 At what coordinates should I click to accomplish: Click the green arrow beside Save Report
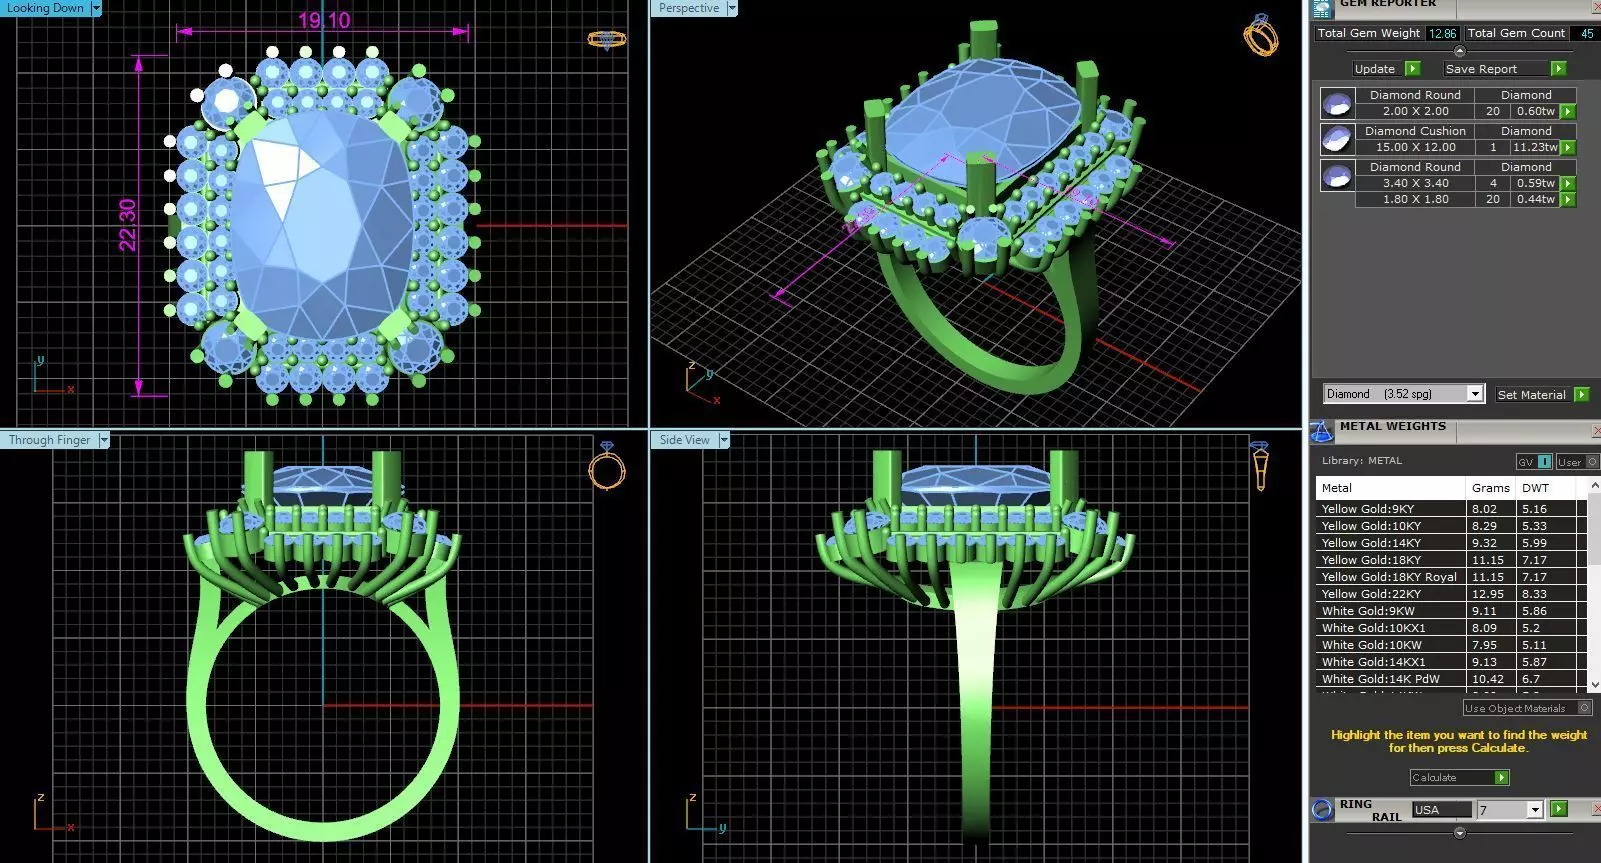[x=1558, y=69]
